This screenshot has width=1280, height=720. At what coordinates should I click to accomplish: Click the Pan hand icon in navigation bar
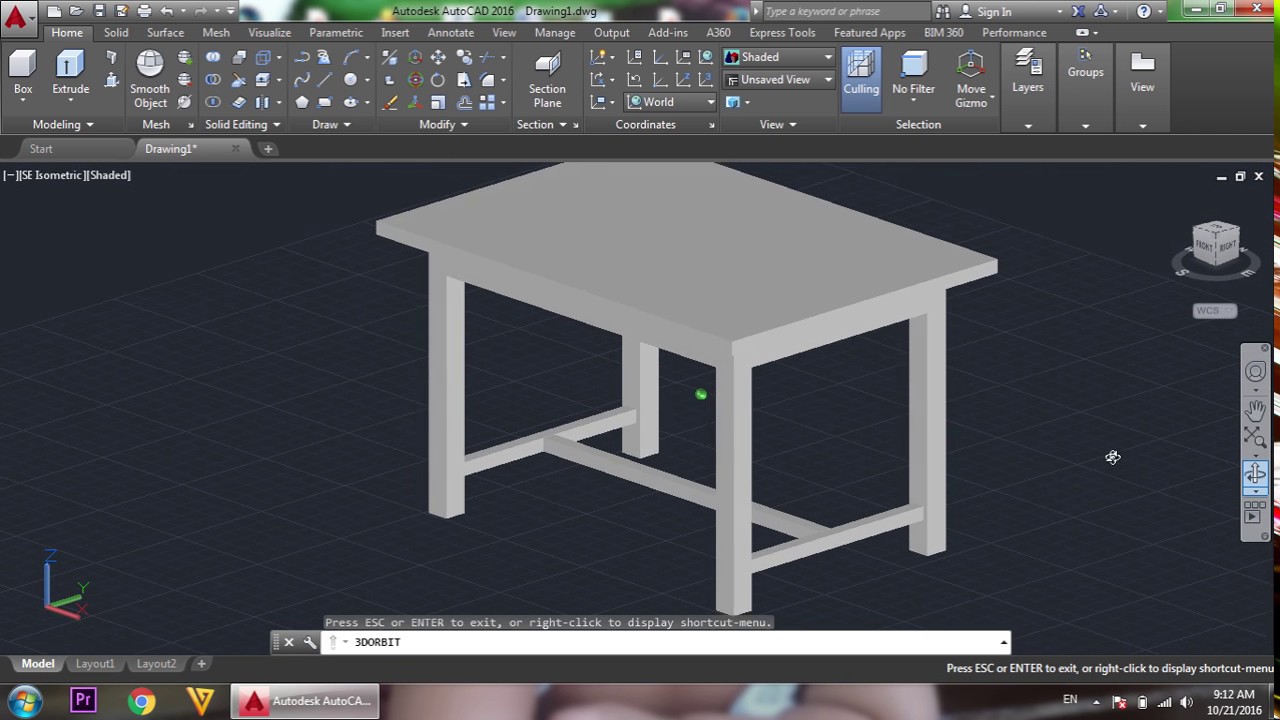click(x=1255, y=410)
